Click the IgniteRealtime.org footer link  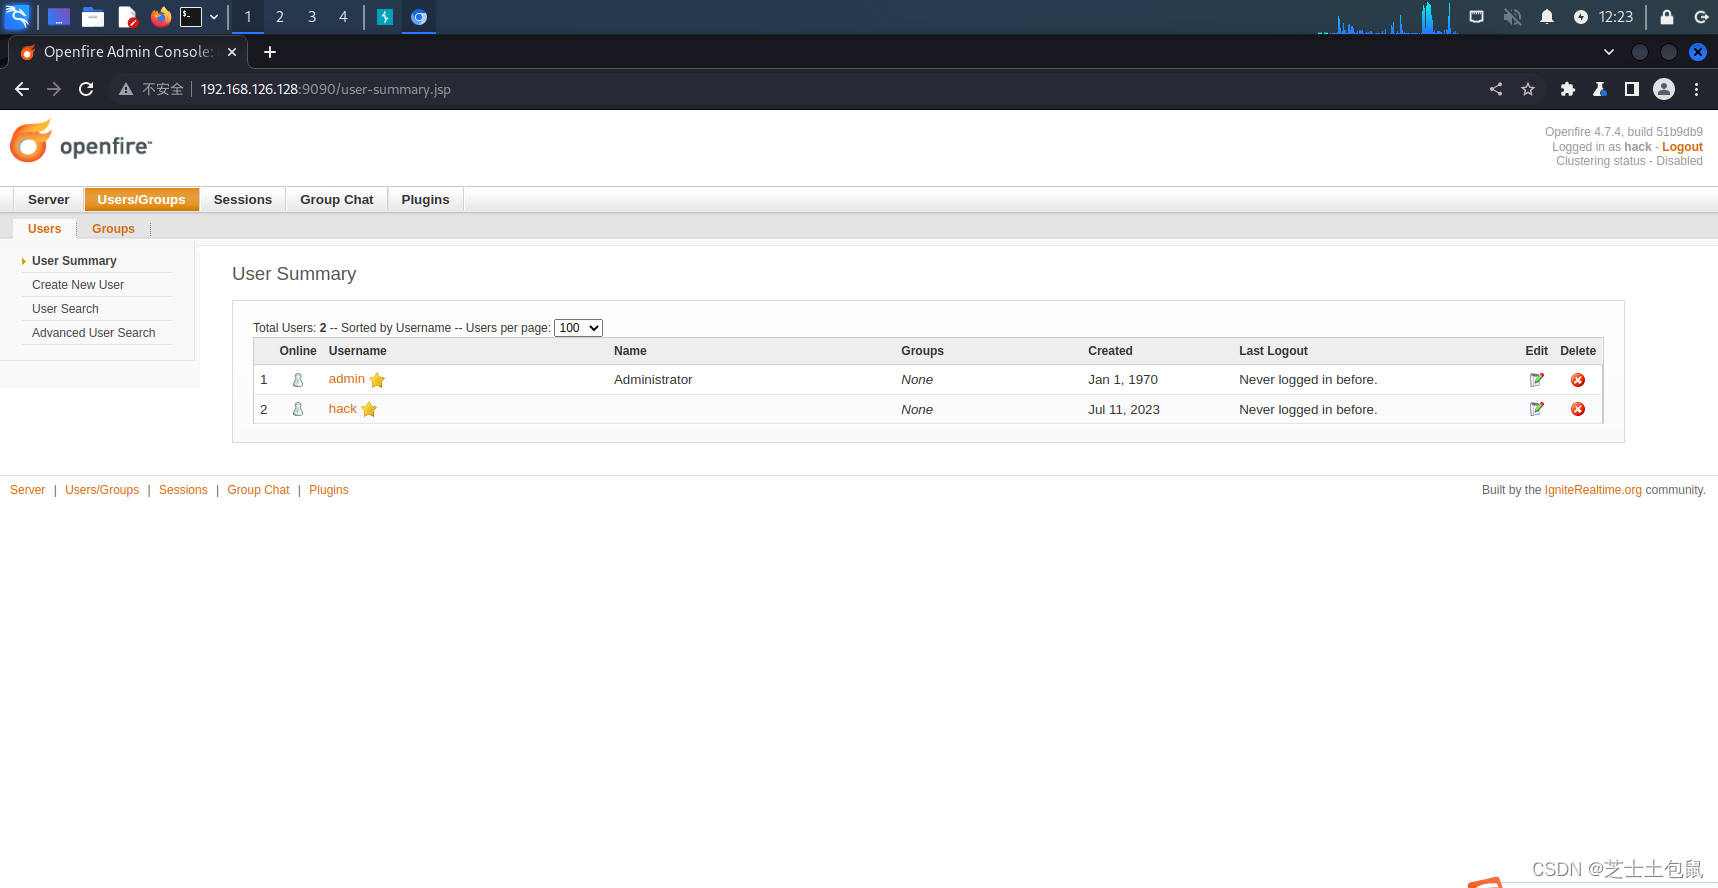1593,490
